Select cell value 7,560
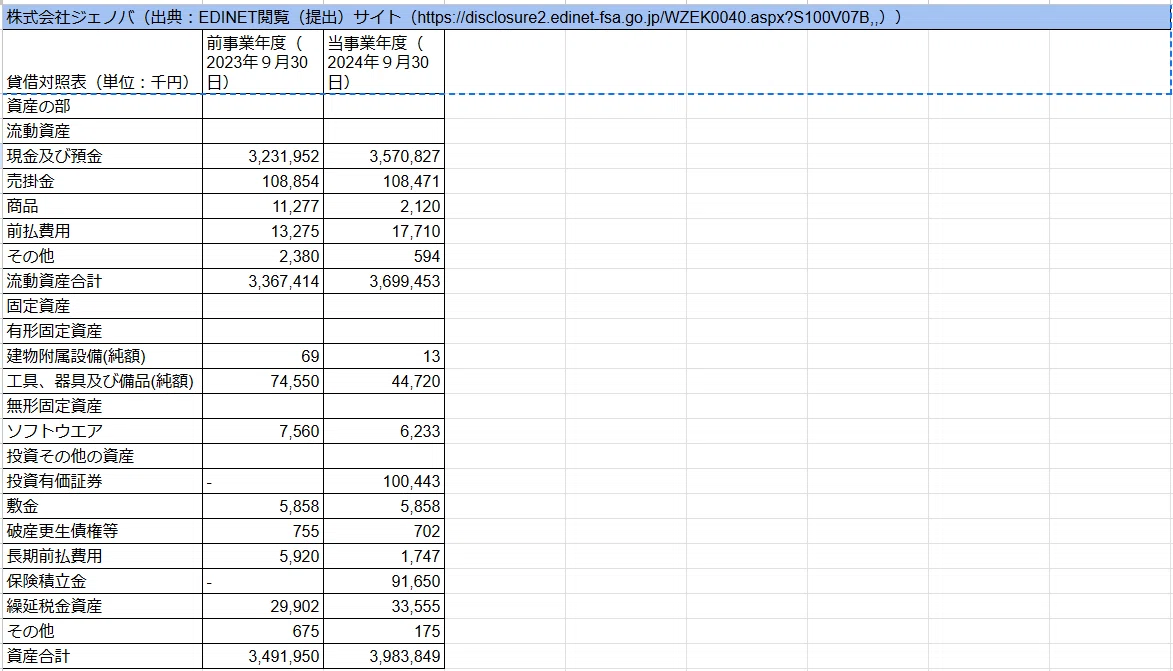Image resolution: width=1173 pixels, height=671 pixels. 263,432
